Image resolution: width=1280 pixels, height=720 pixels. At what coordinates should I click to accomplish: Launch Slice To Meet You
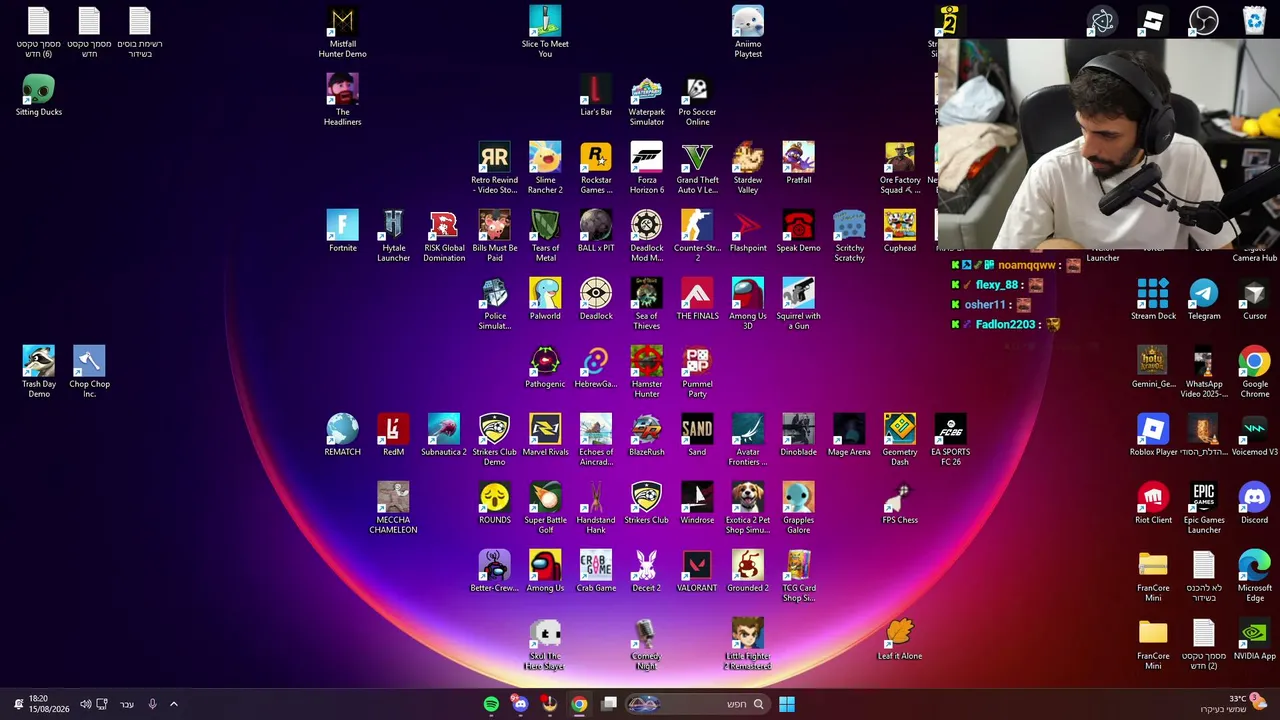click(545, 32)
